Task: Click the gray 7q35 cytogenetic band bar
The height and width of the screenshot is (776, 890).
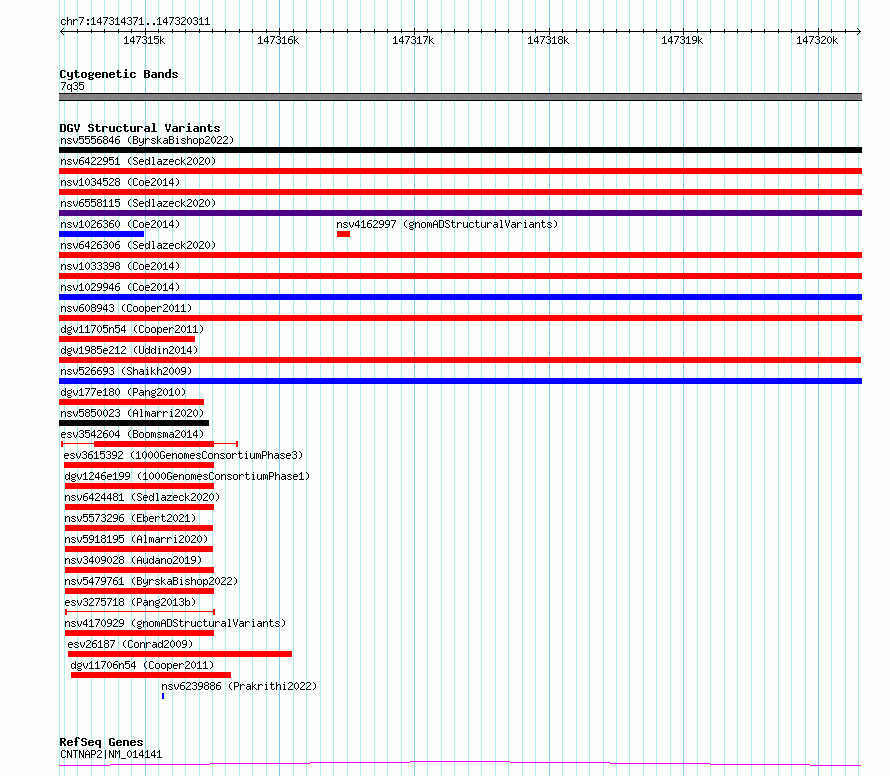Action: [460, 97]
